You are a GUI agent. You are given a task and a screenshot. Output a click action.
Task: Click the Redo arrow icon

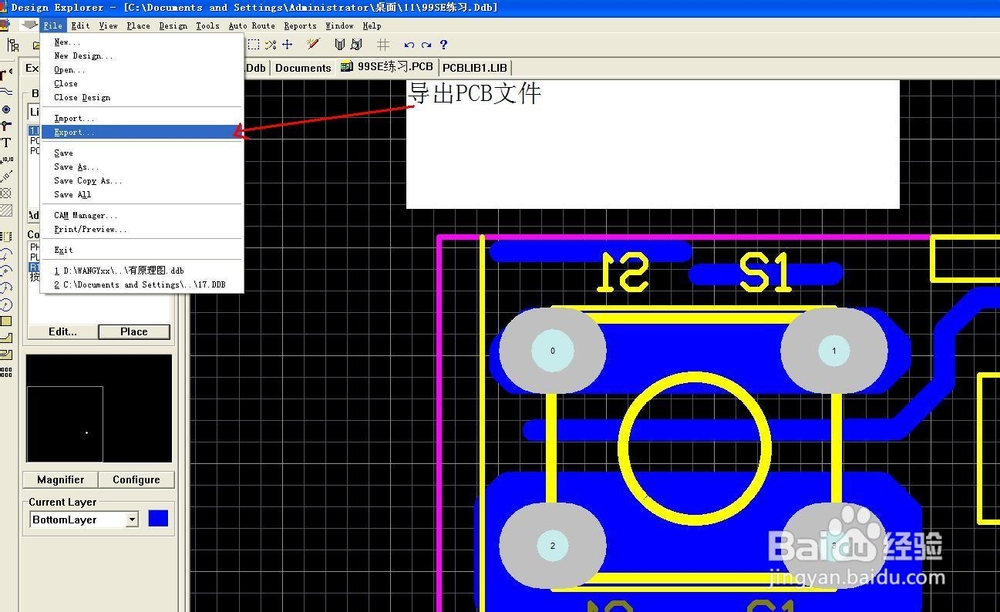[x=426, y=45]
